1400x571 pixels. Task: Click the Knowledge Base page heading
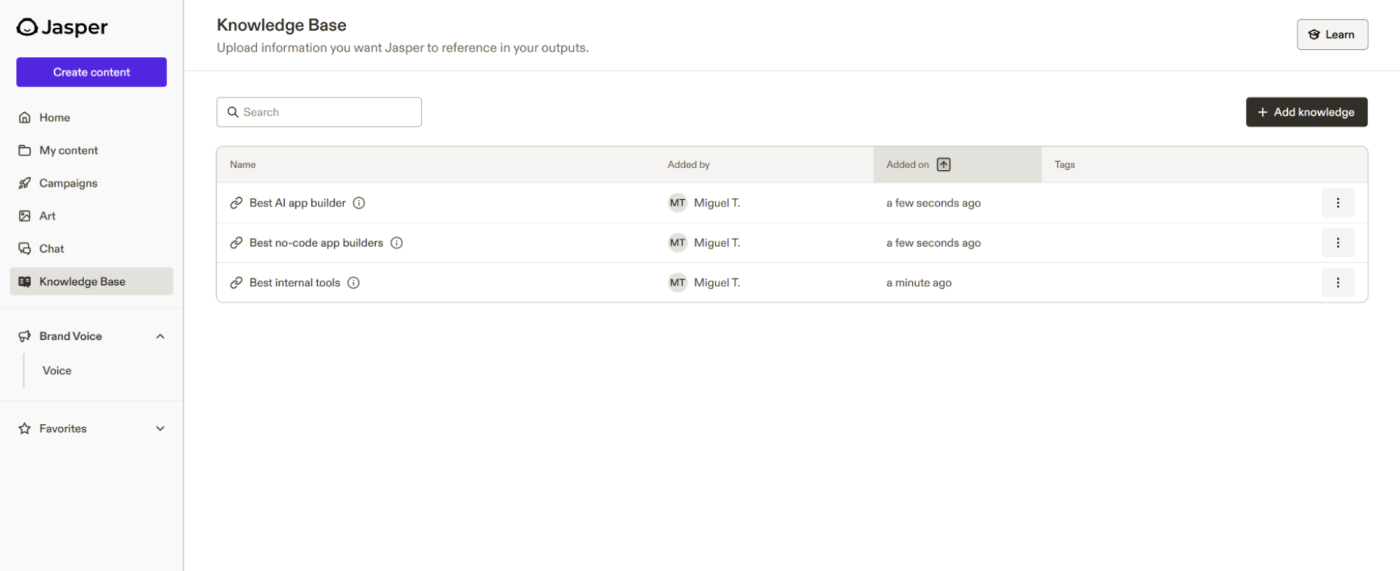point(282,25)
